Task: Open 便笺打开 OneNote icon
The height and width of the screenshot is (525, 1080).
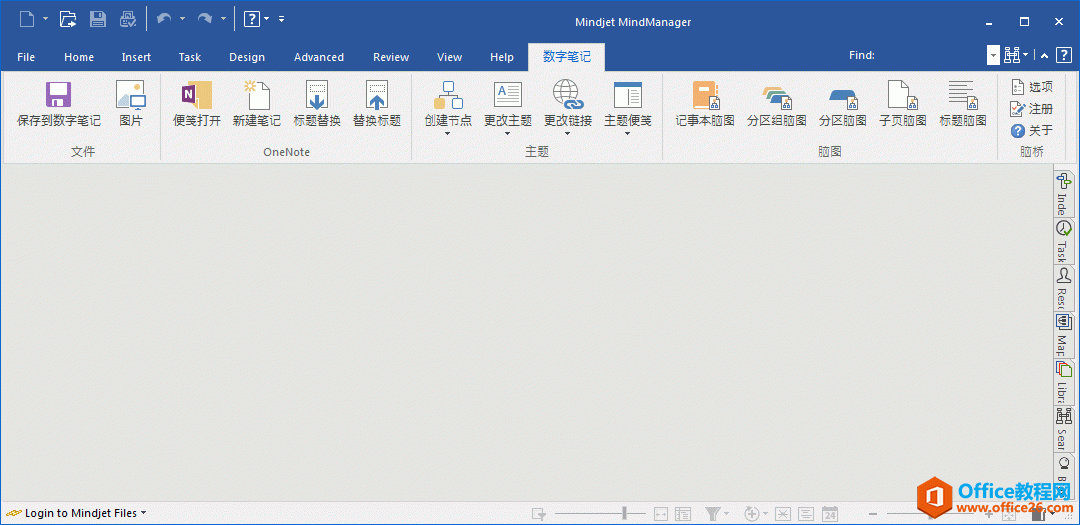Action: coord(197,94)
